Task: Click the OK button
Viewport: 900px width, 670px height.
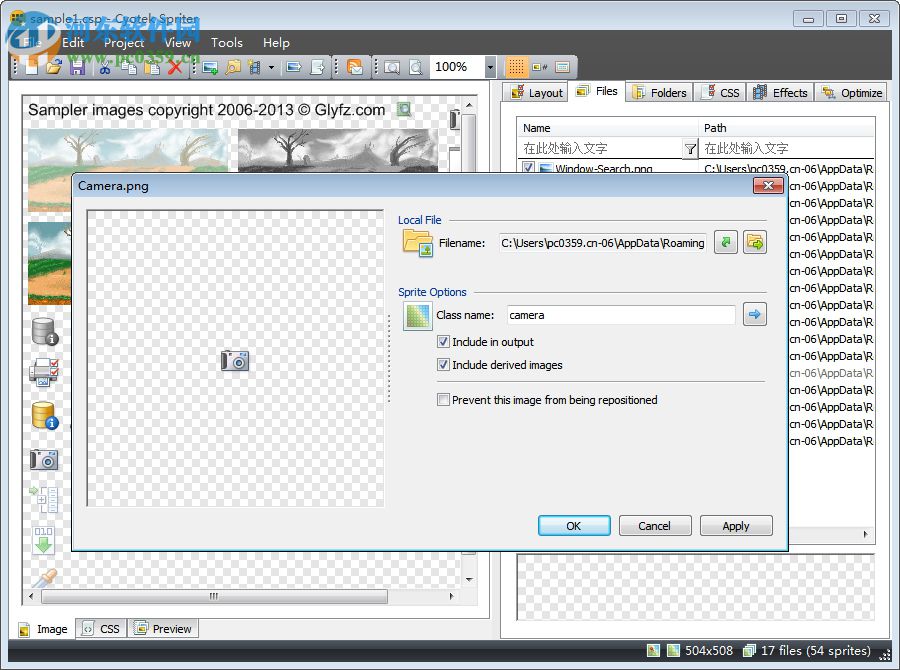Action: [574, 526]
